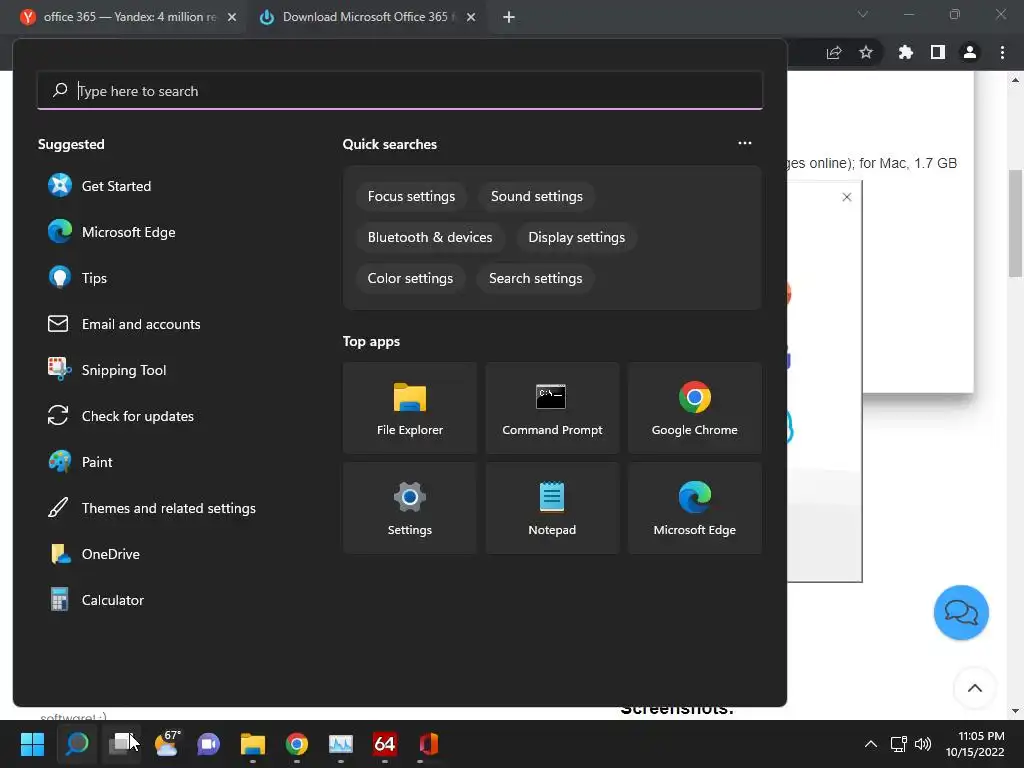Open the Office icon on the taskbar
Image resolution: width=1024 pixels, height=768 pixels.
point(428,744)
